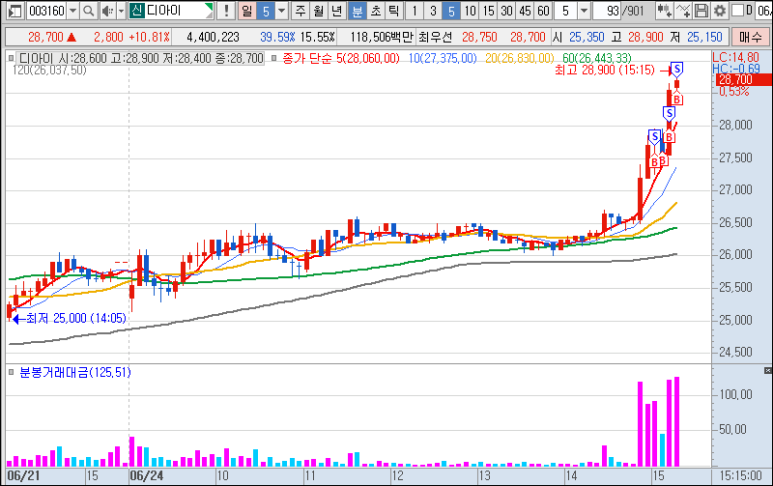
Task: Click the 118,506백만 trading value
Action: pos(382,37)
